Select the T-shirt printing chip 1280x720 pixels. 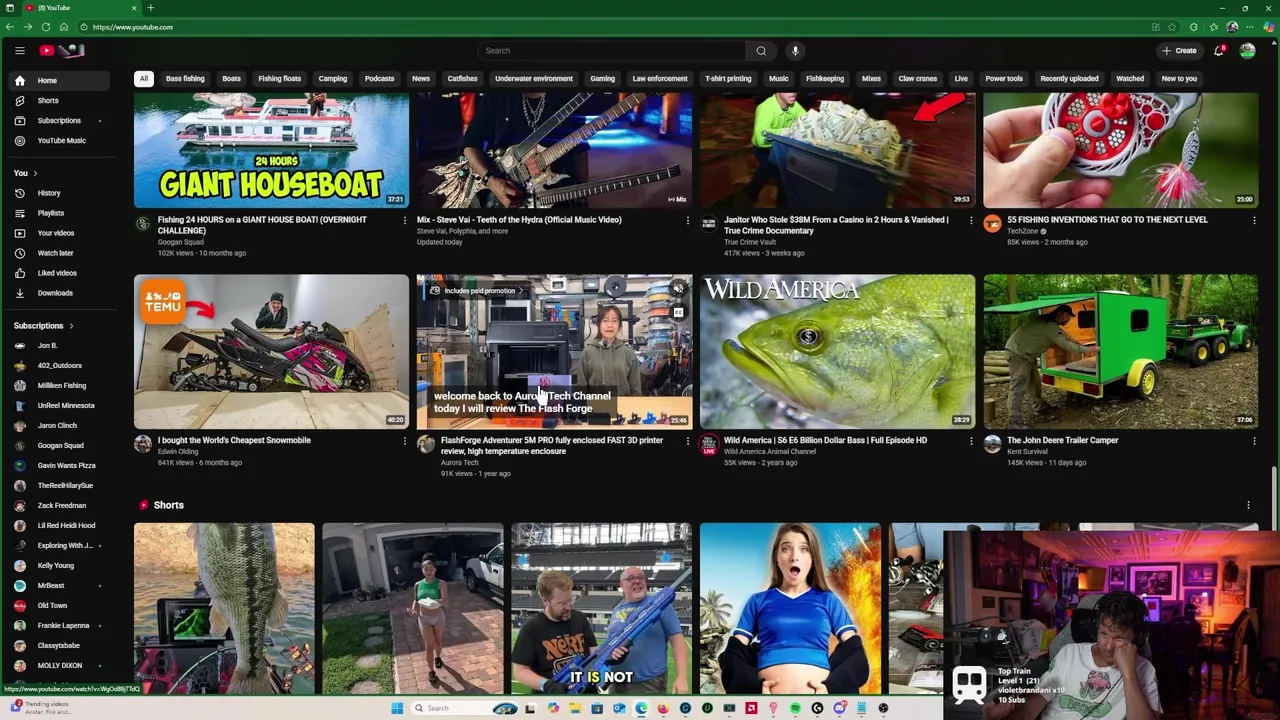click(x=728, y=79)
